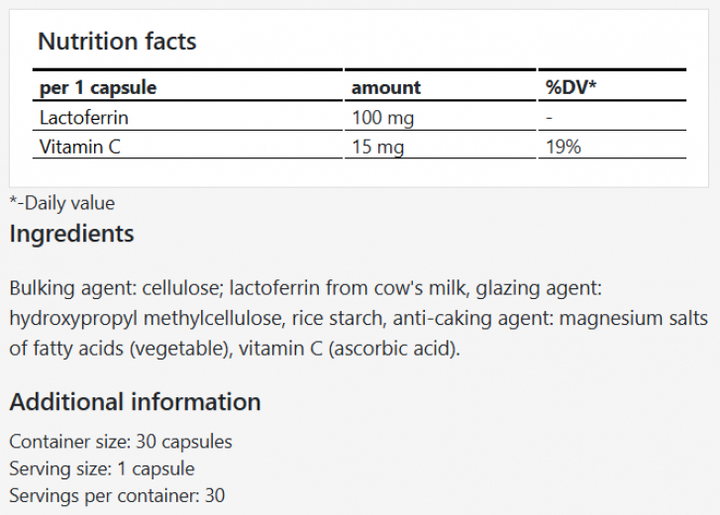Click the "amount" column header
The image size is (720, 515).
pyautogui.click(x=385, y=88)
